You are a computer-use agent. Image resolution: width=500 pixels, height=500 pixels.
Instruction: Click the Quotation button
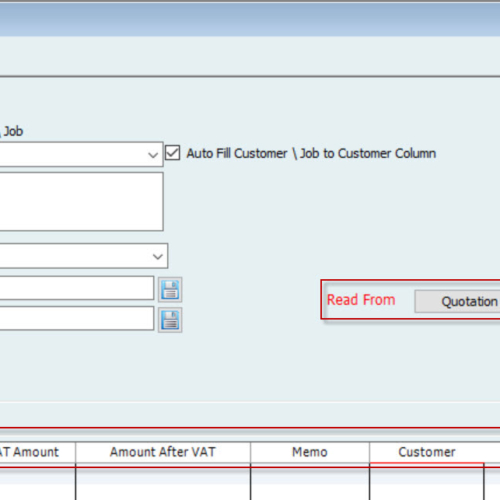457,301
